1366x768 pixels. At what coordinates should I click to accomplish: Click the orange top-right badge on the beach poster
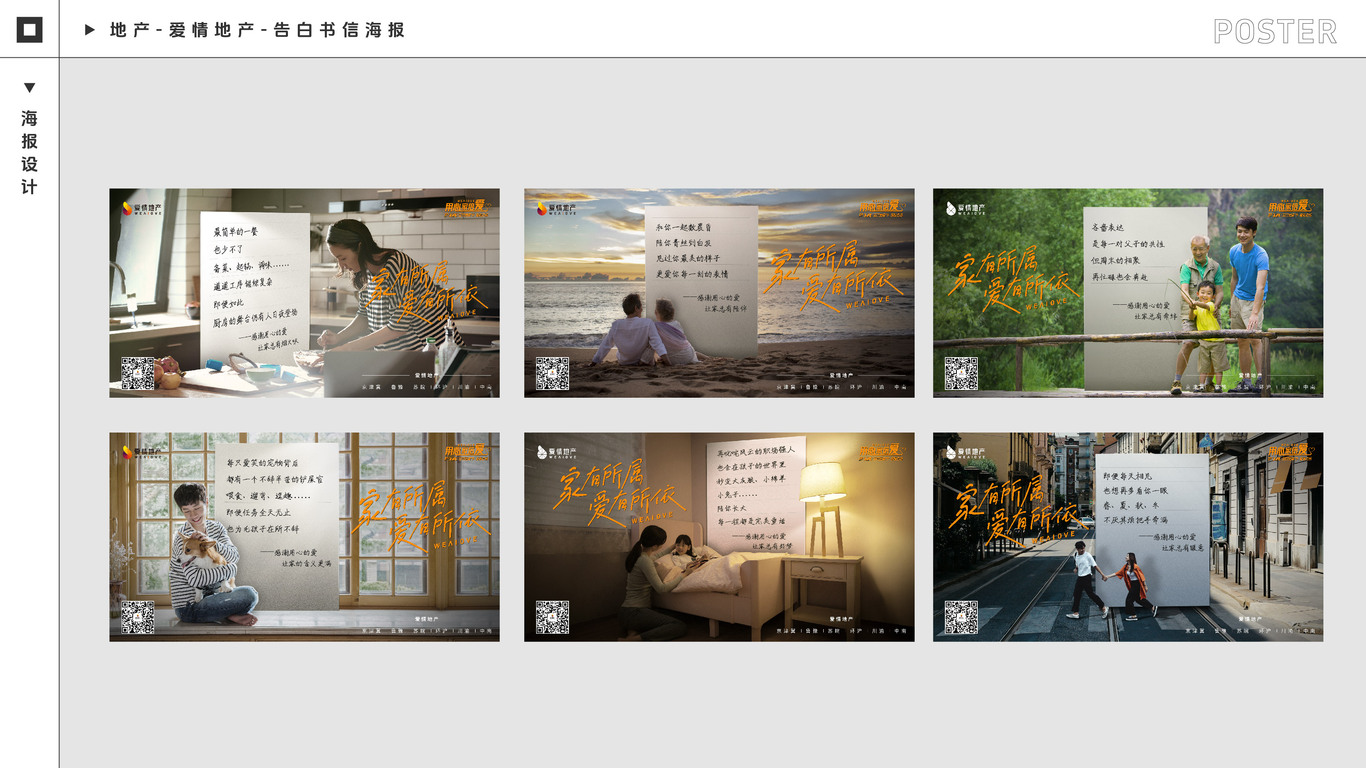(881, 208)
